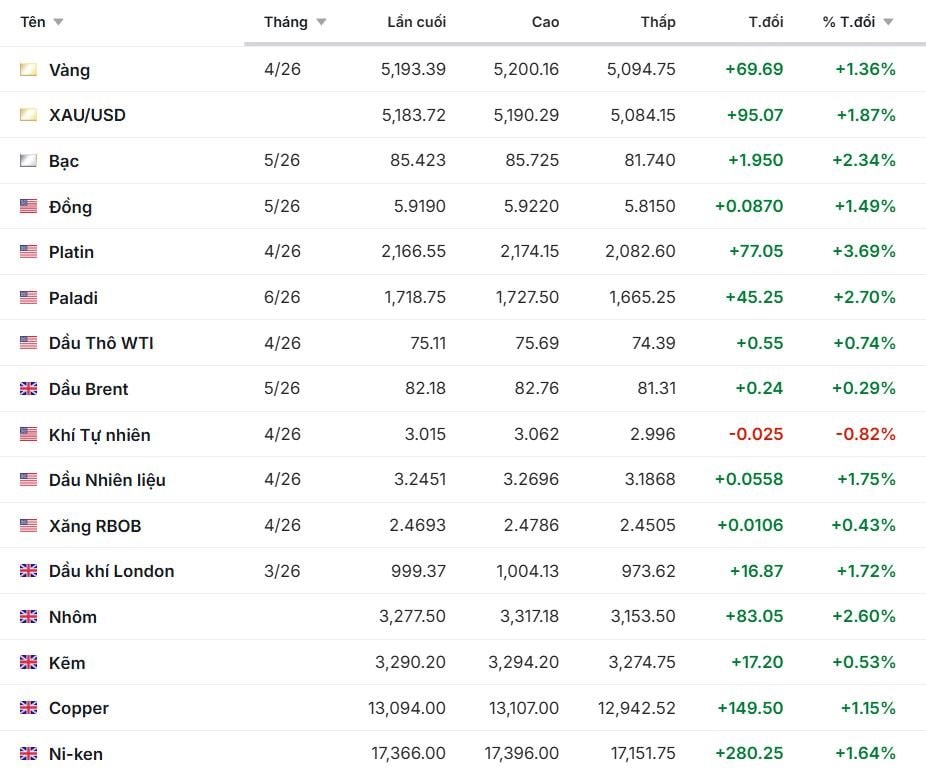Sort table by Tên column arrow
926x773 pixels.
click(x=58, y=22)
